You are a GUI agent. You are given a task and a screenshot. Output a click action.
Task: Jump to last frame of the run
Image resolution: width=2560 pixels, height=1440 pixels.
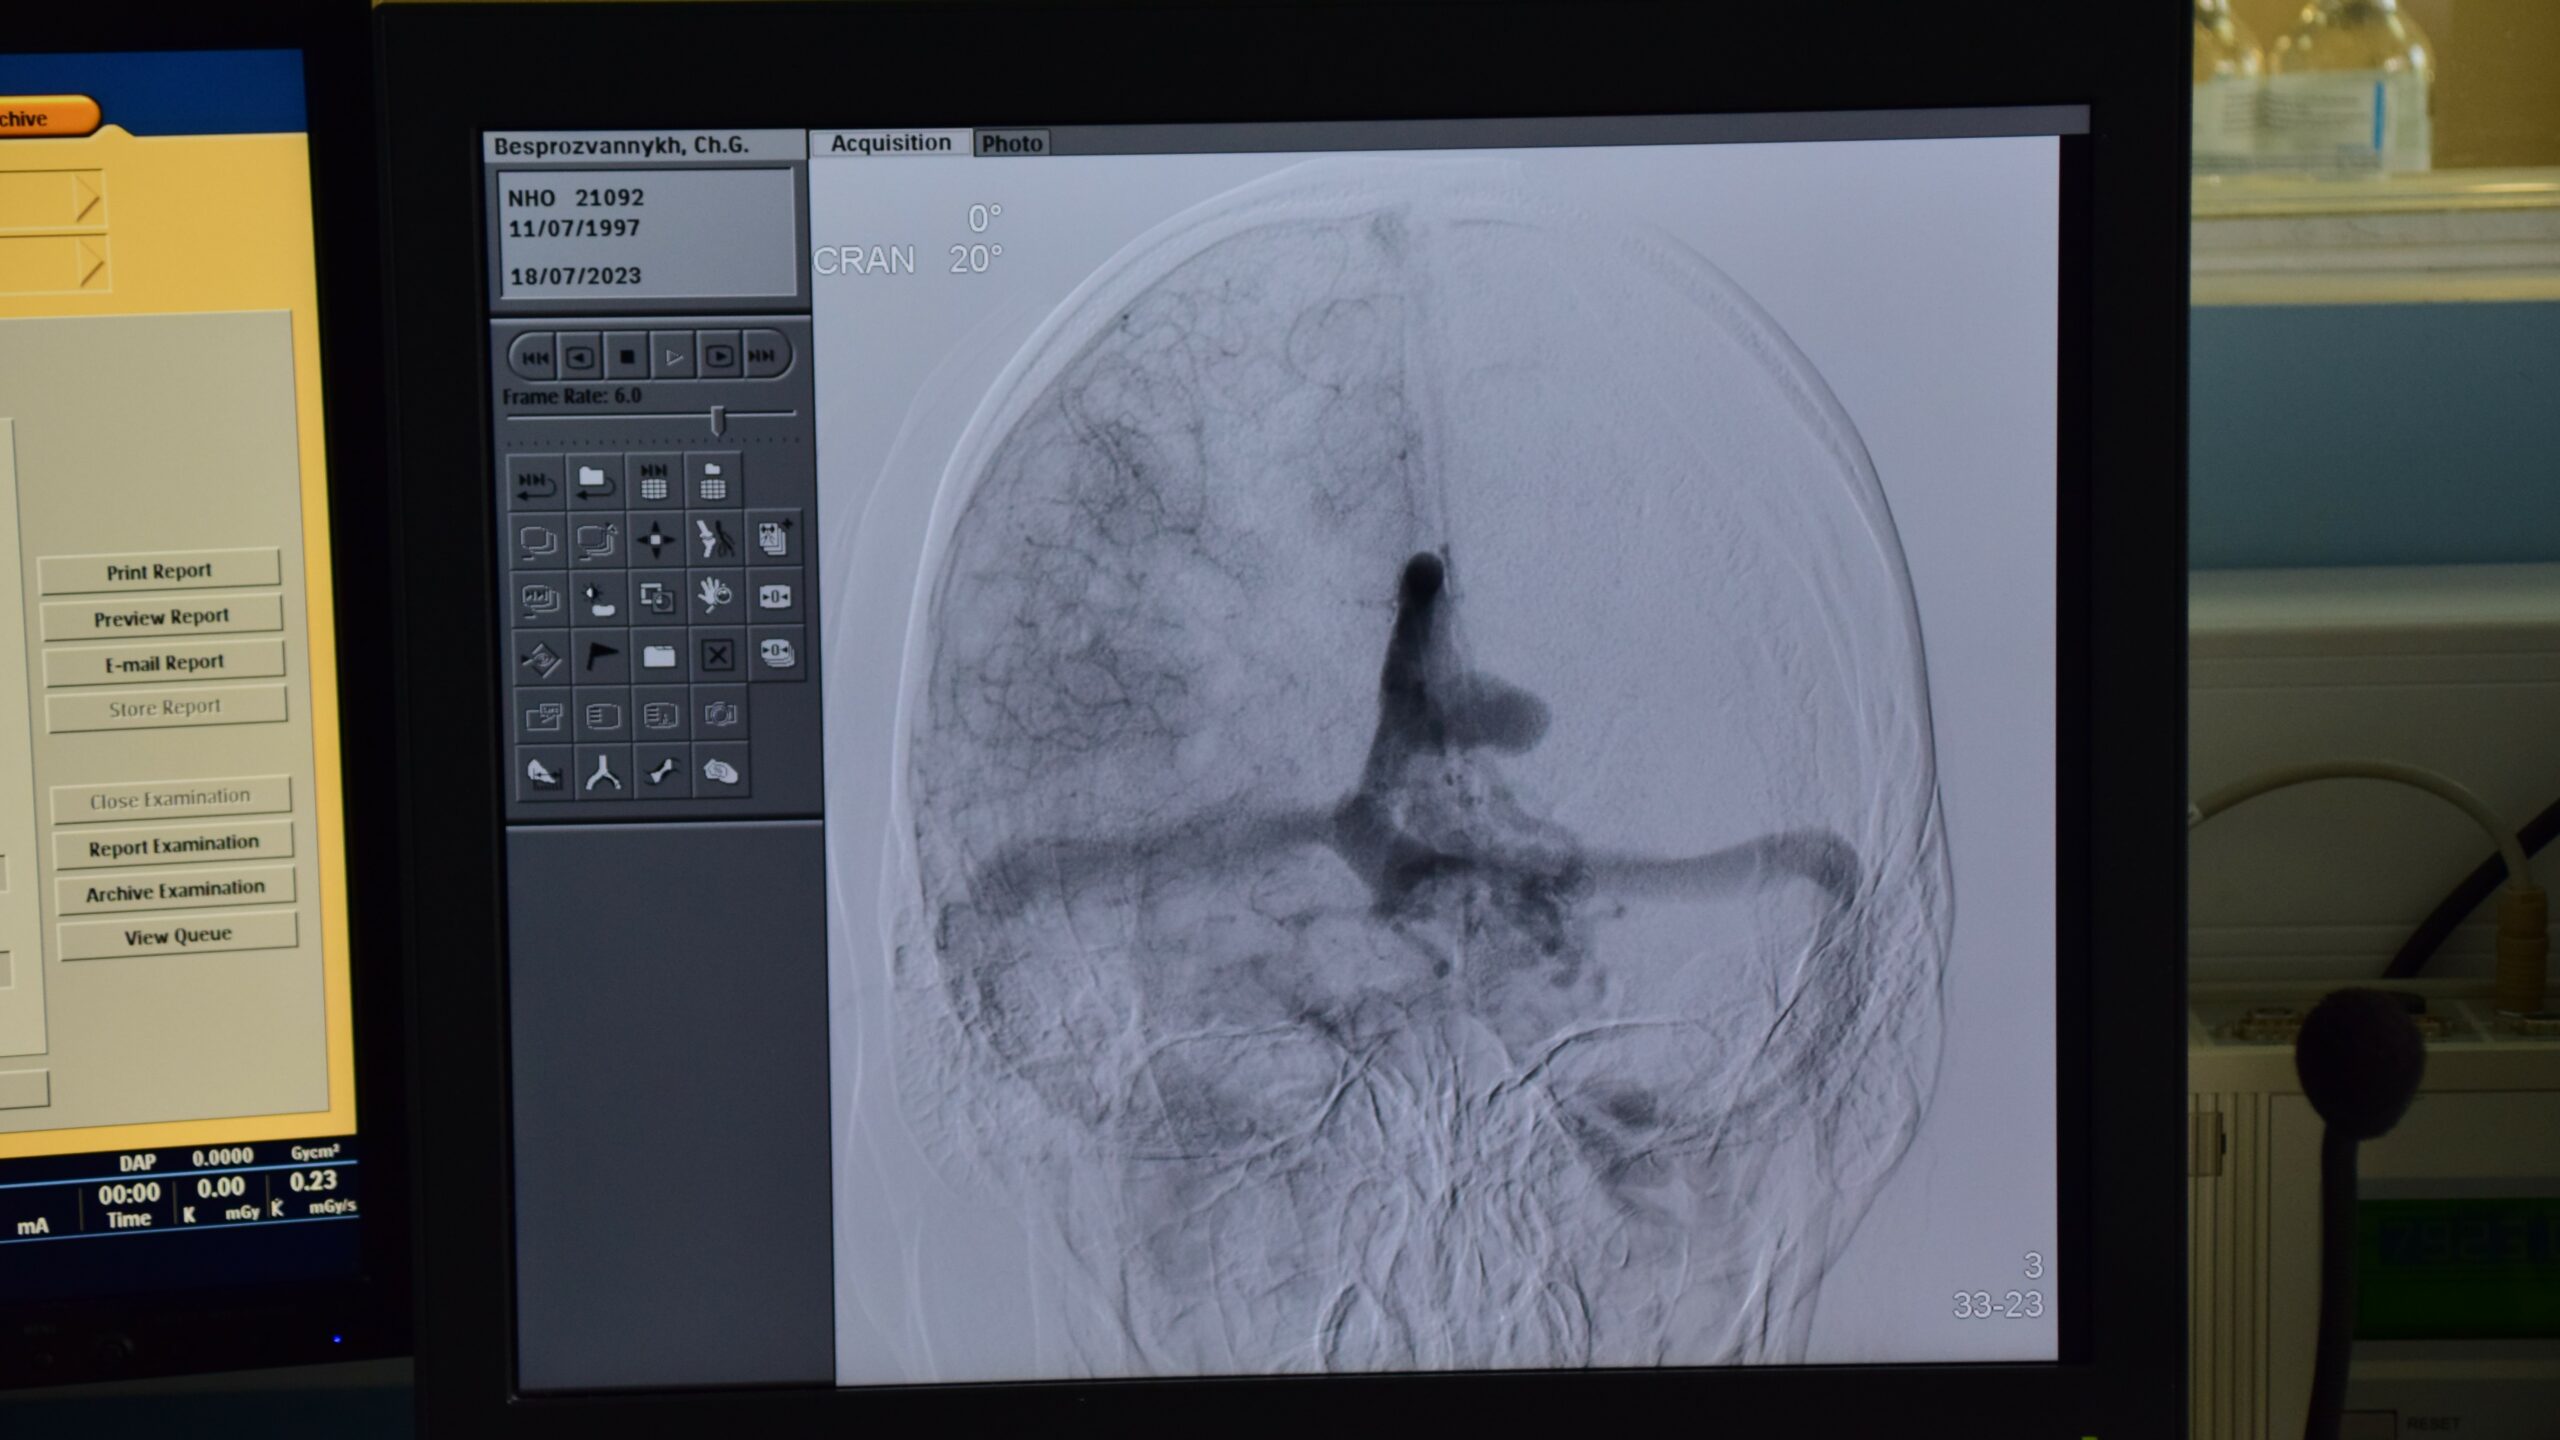pyautogui.click(x=763, y=356)
